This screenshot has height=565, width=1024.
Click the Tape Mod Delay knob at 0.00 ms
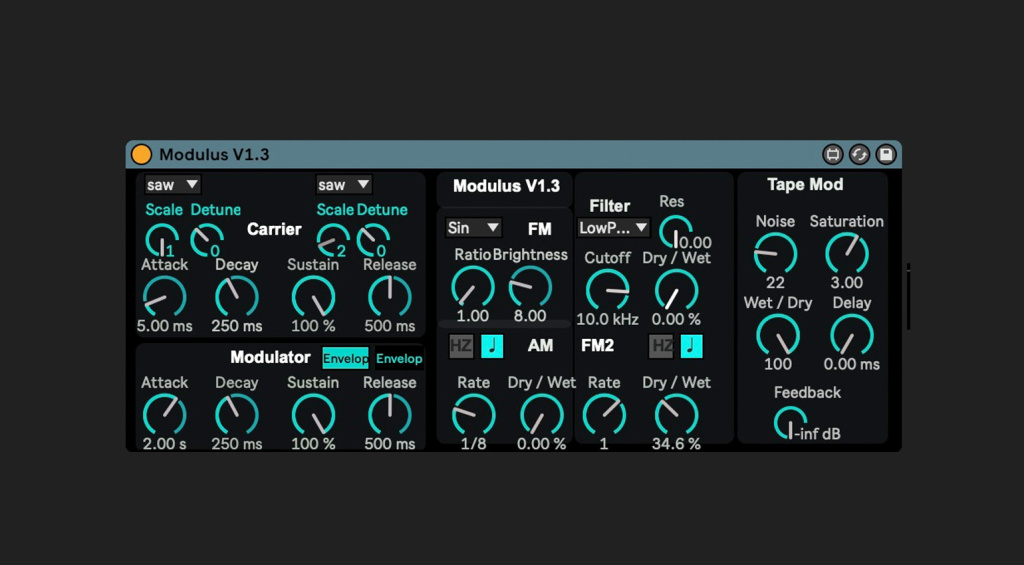pos(852,335)
